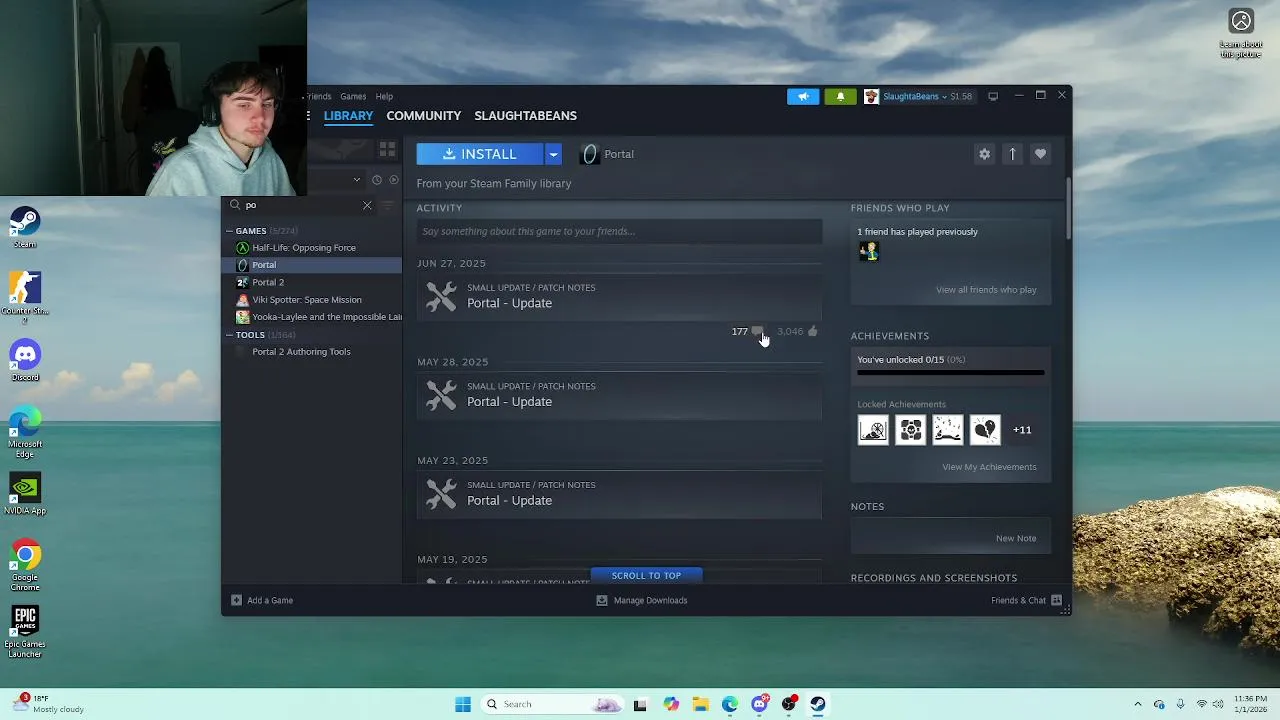
Task: Open the May 28, 2025 Portal update
Action: coord(619,395)
